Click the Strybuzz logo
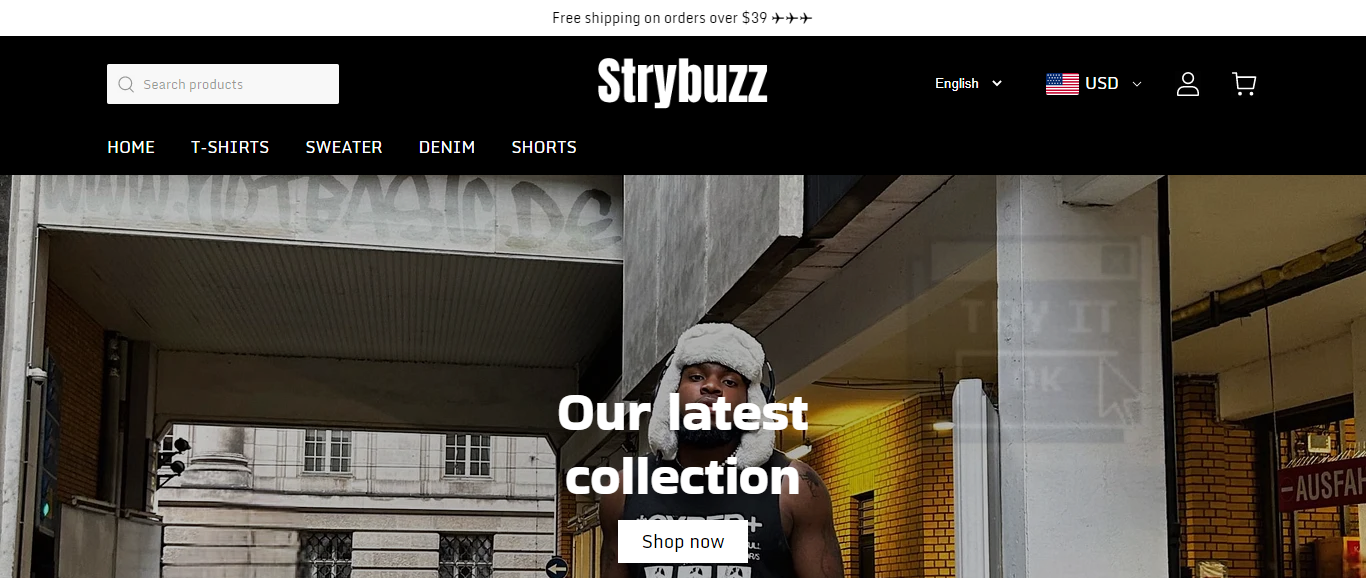Viewport: 1366px width, 578px height. pos(683,82)
